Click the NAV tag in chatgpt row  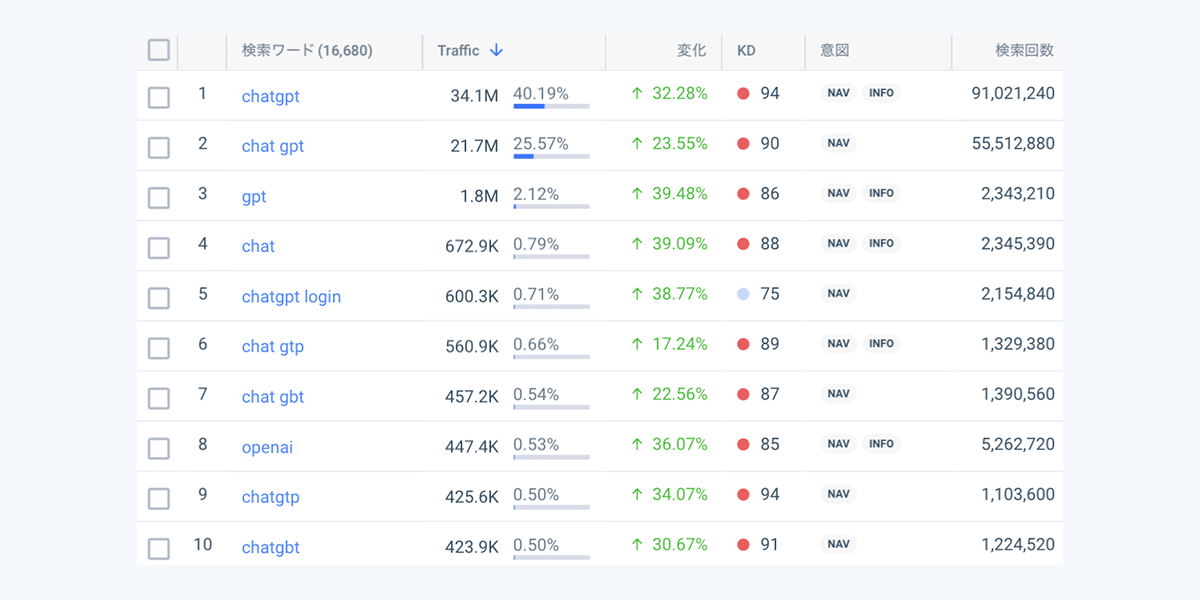coord(838,93)
